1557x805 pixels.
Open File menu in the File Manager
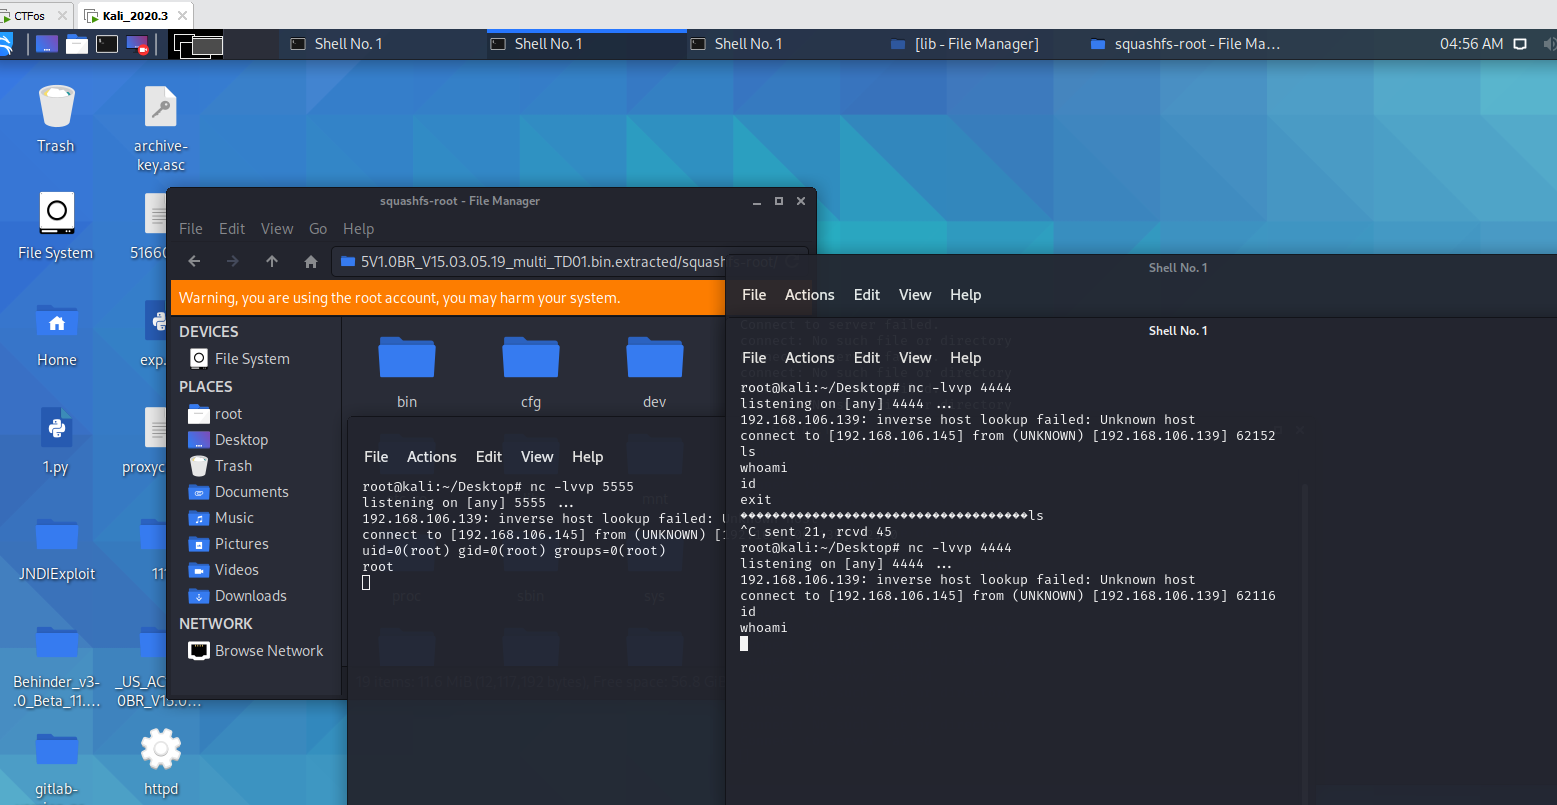[x=191, y=228]
